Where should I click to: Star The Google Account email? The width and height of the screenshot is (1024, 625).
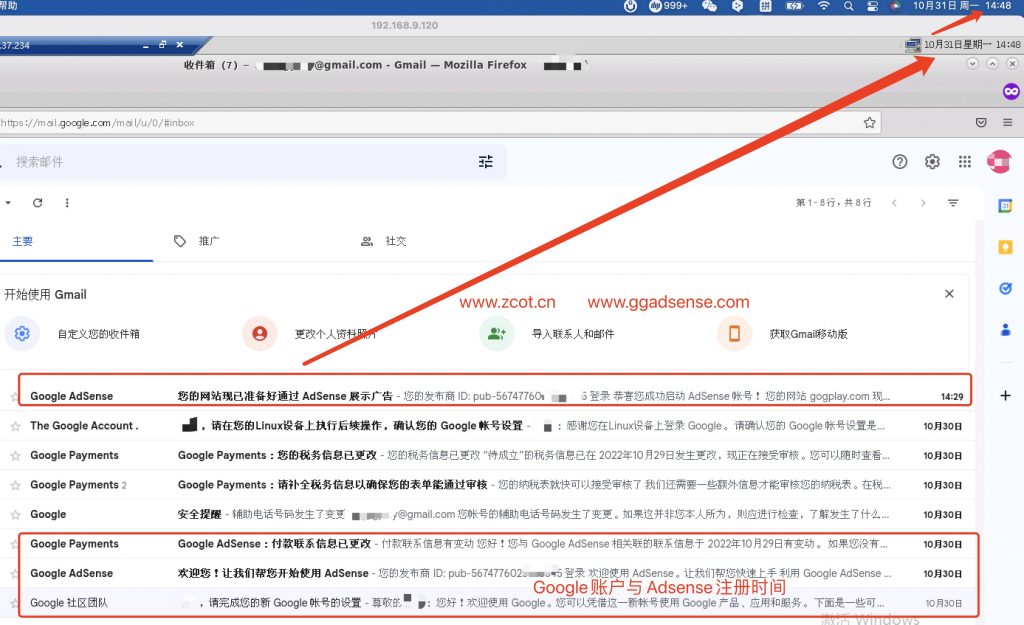tap(15, 426)
